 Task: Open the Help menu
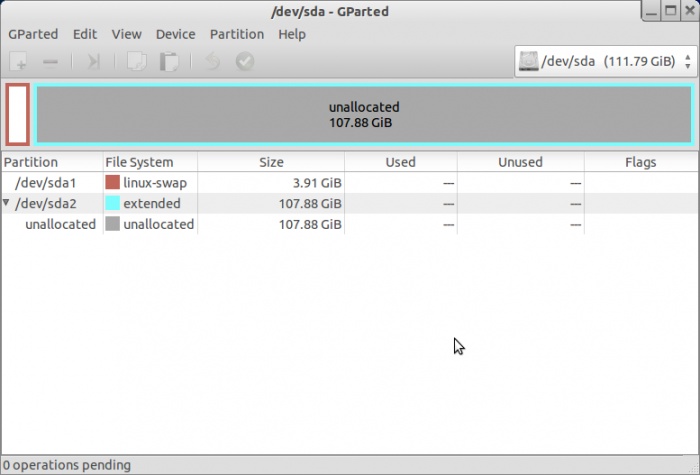coord(292,34)
